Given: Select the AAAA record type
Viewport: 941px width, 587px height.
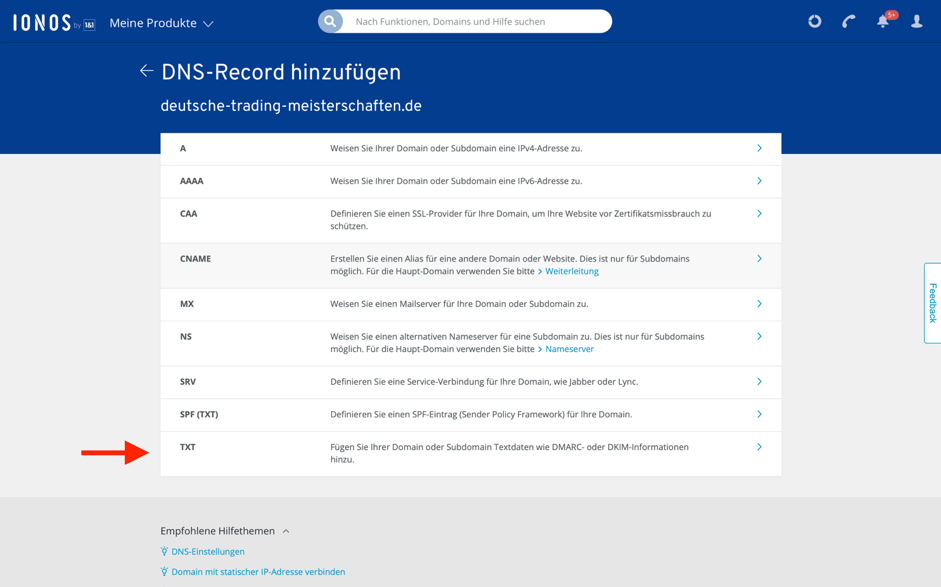Looking at the screenshot, I should point(470,181).
